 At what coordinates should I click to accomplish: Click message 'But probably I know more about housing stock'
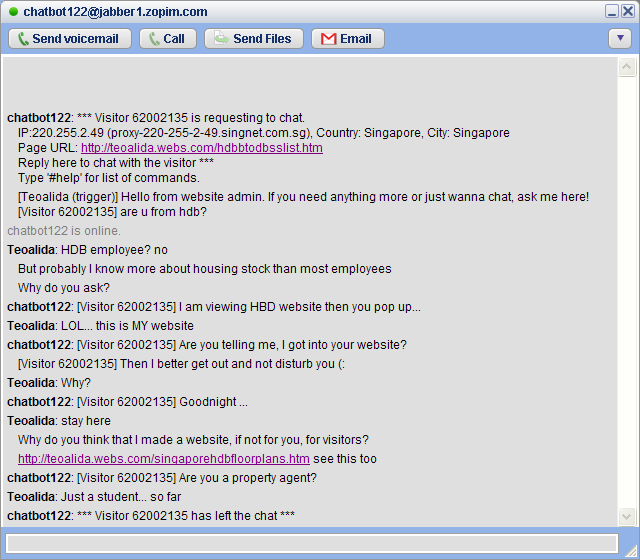(x=204, y=269)
